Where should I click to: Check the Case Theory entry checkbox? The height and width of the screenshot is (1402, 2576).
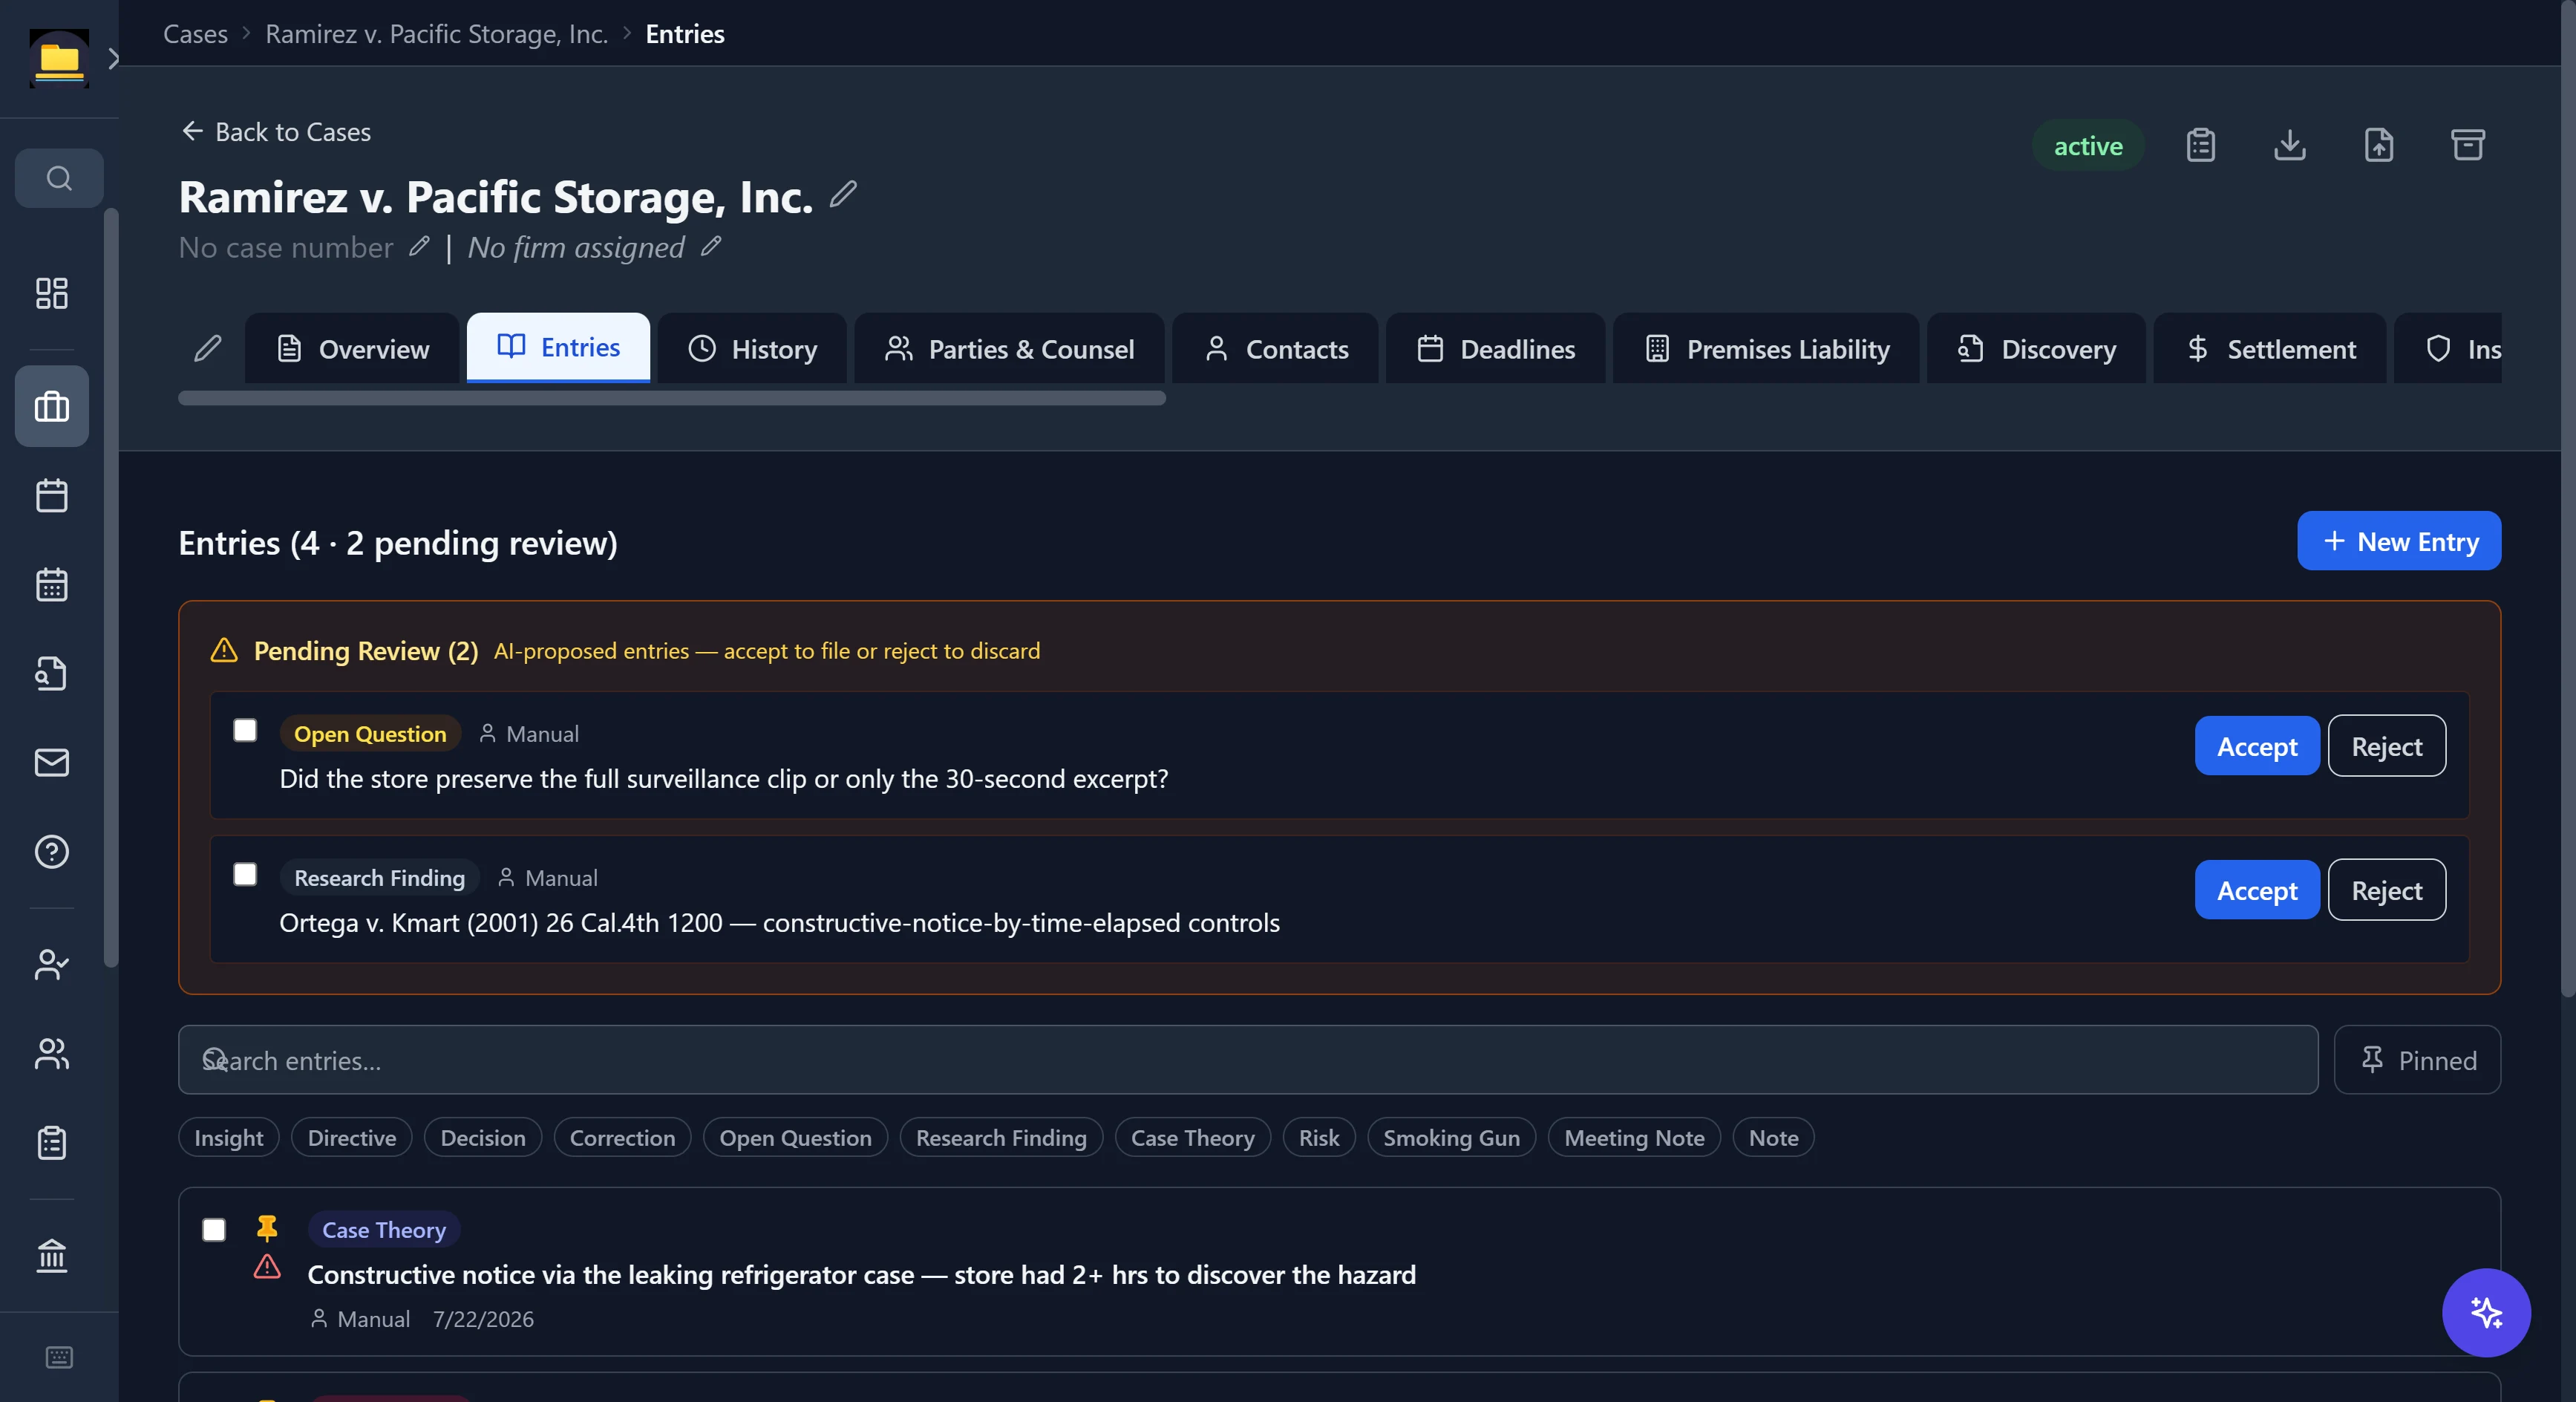[x=214, y=1229]
